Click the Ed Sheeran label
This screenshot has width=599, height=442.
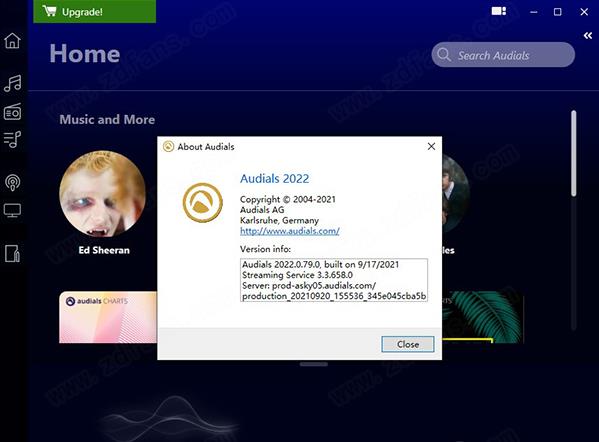point(104,250)
